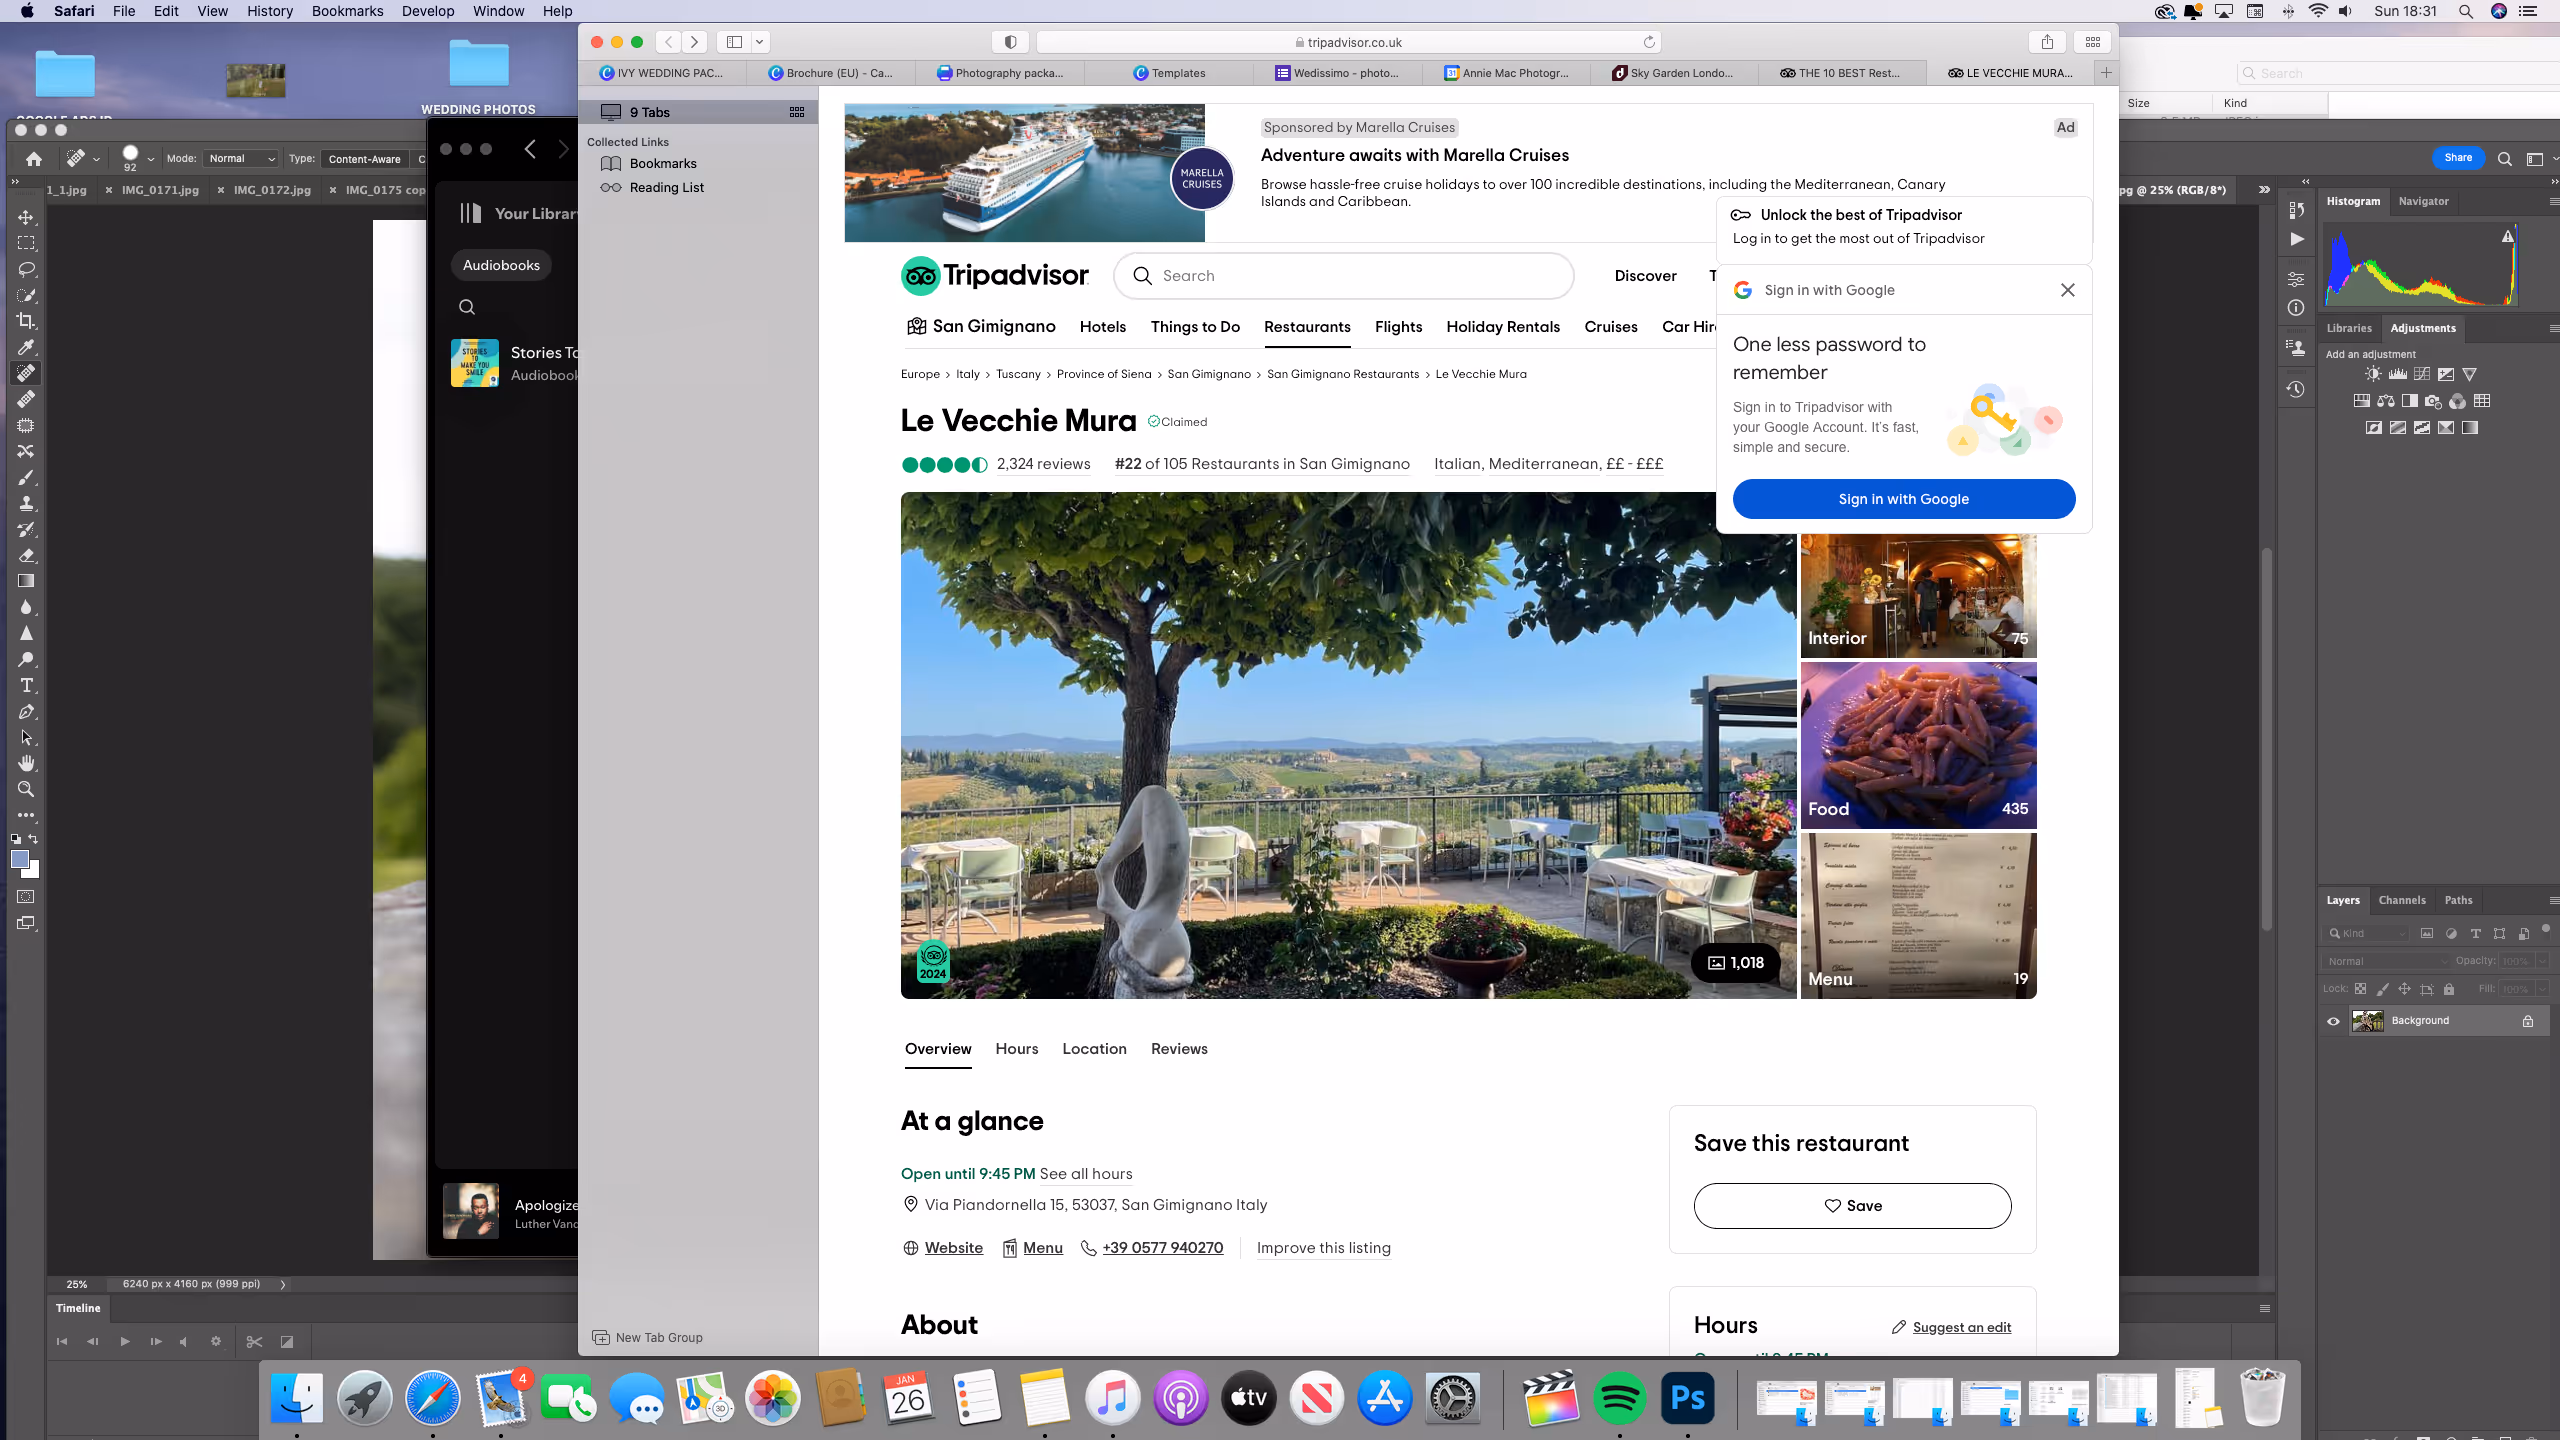Screen dimensions: 2560x1440
Task: Open the restaurant Website link
Action: [953, 1248]
